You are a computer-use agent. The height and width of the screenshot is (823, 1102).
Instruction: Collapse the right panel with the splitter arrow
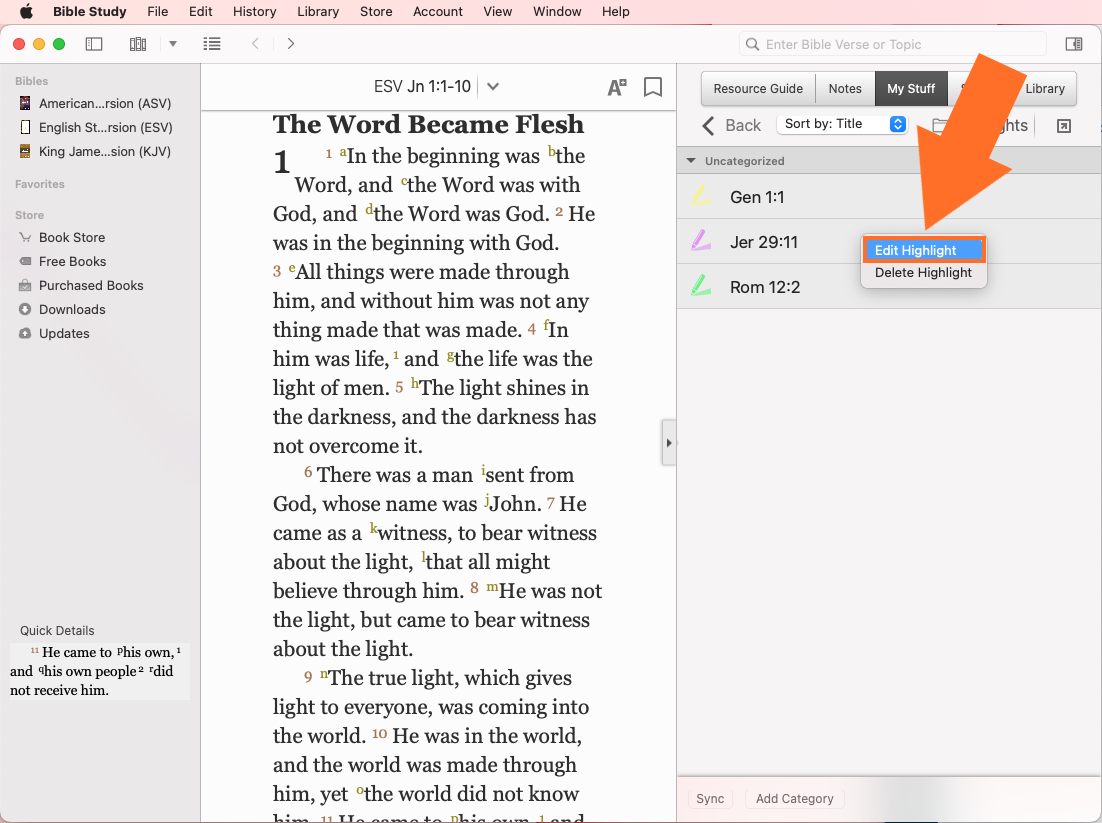(668, 443)
